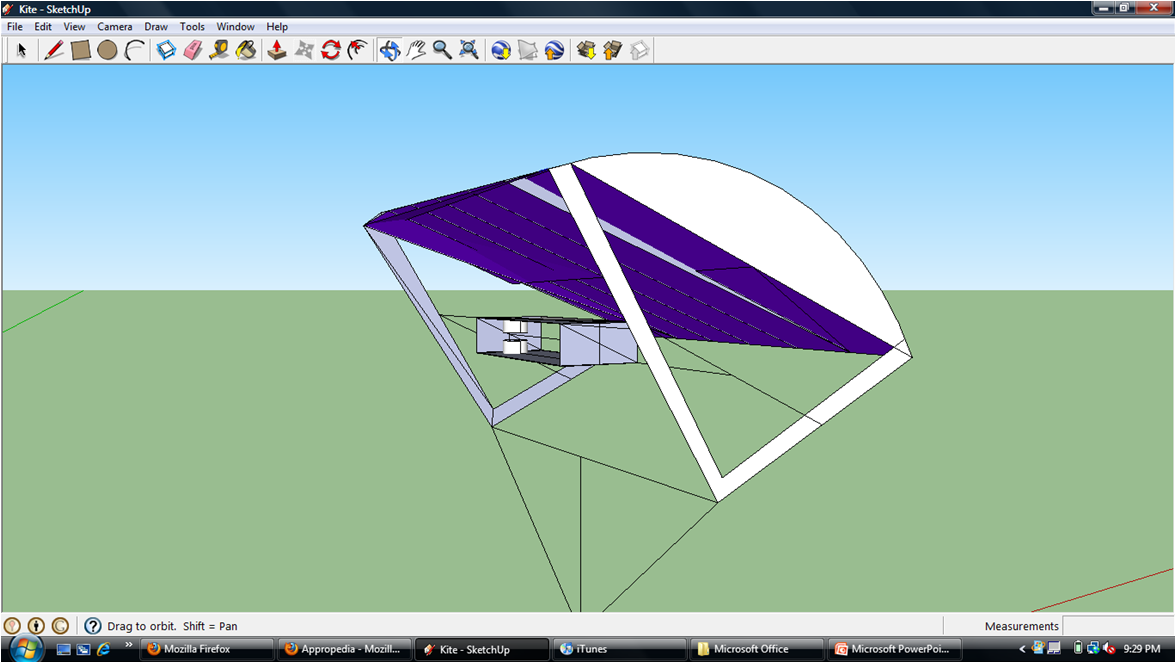Click the Measurements input box
Viewport: 1176px width, 663px height.
click(1118, 626)
